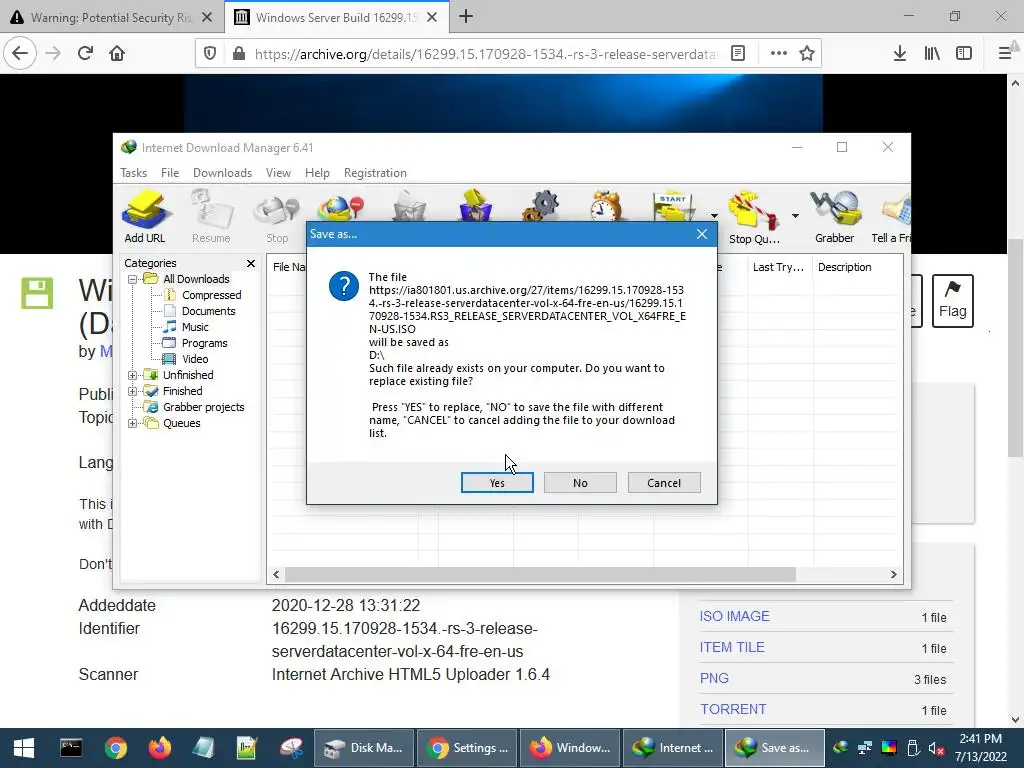Click the Description column header
Viewport: 1024px width, 768px height.
[x=844, y=267]
